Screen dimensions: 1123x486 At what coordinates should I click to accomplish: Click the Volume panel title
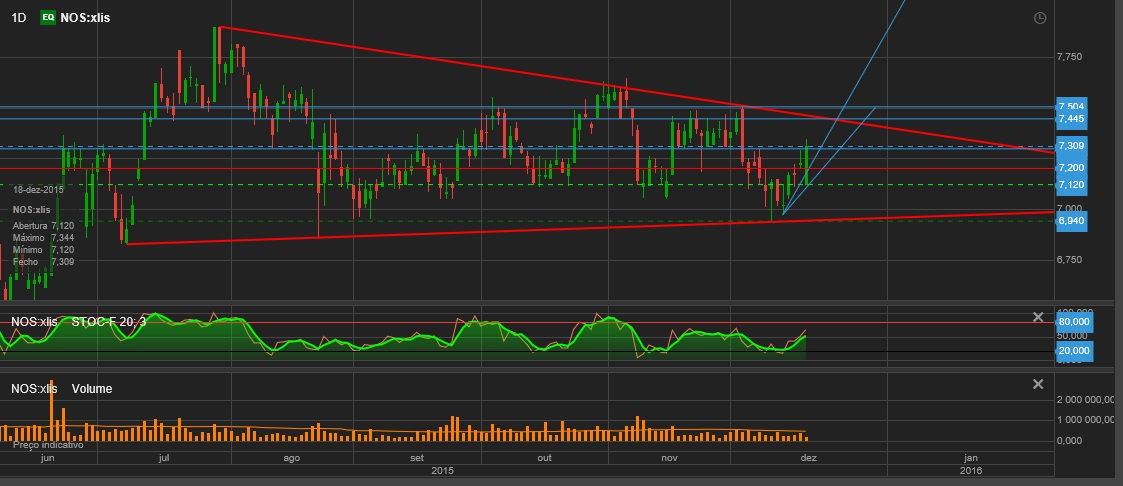coord(92,389)
